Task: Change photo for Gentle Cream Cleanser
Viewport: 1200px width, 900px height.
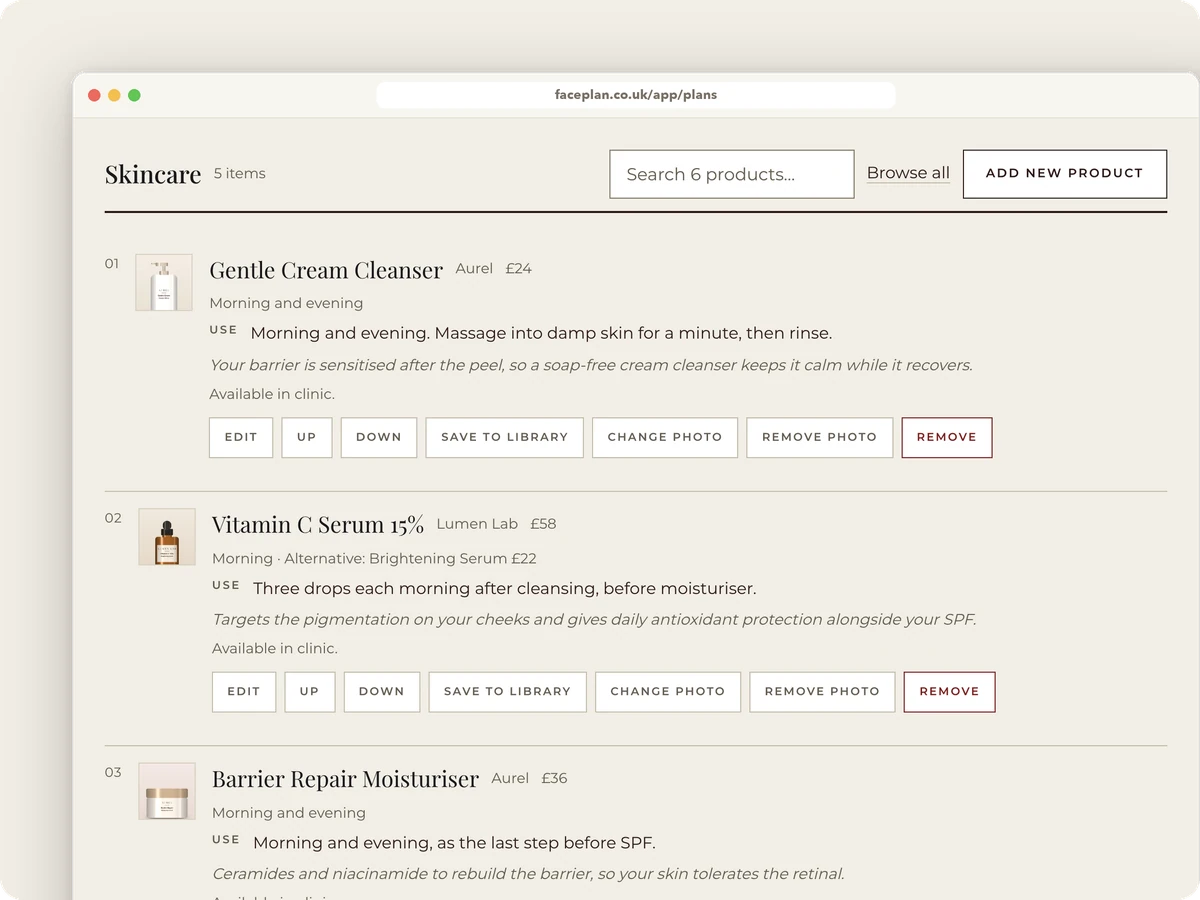Action: point(665,437)
